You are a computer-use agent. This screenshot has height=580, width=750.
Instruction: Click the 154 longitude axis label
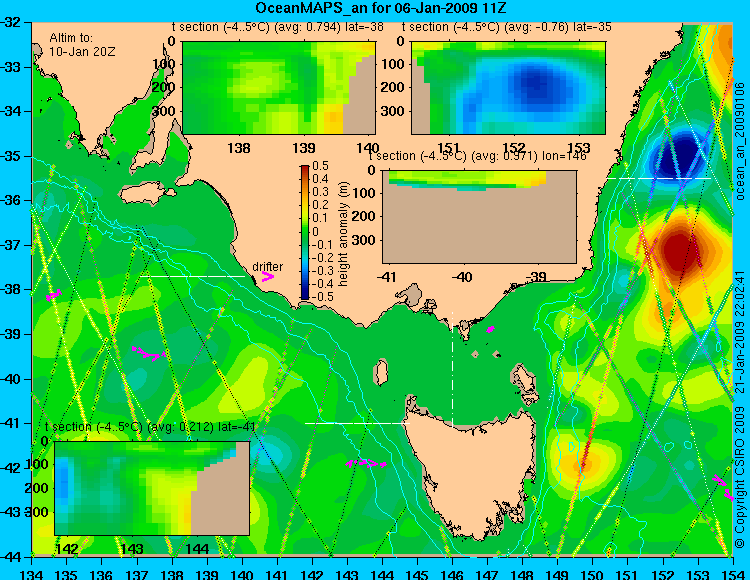(x=733, y=574)
